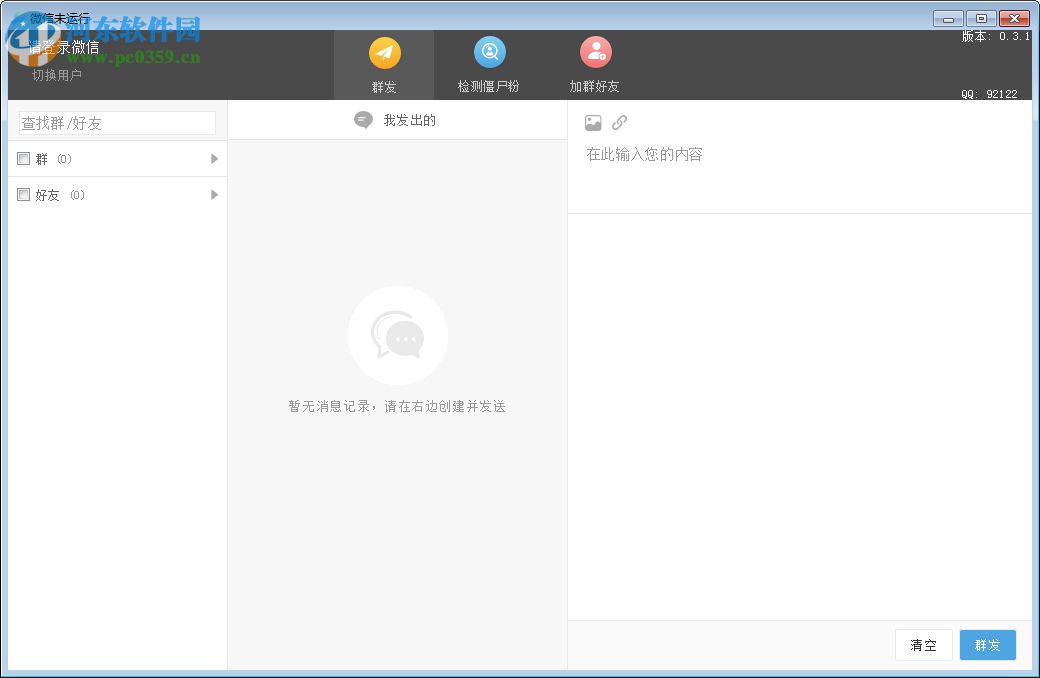The height and width of the screenshot is (678, 1040).
Task: Open 检测僵尸粉 zombie fan detector icon
Action: pyautogui.click(x=490, y=51)
